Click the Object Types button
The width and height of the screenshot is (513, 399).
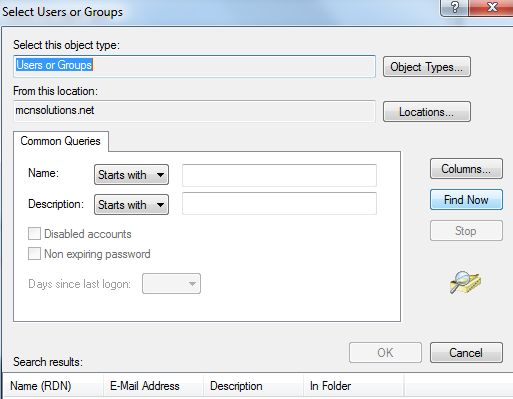tap(427, 67)
